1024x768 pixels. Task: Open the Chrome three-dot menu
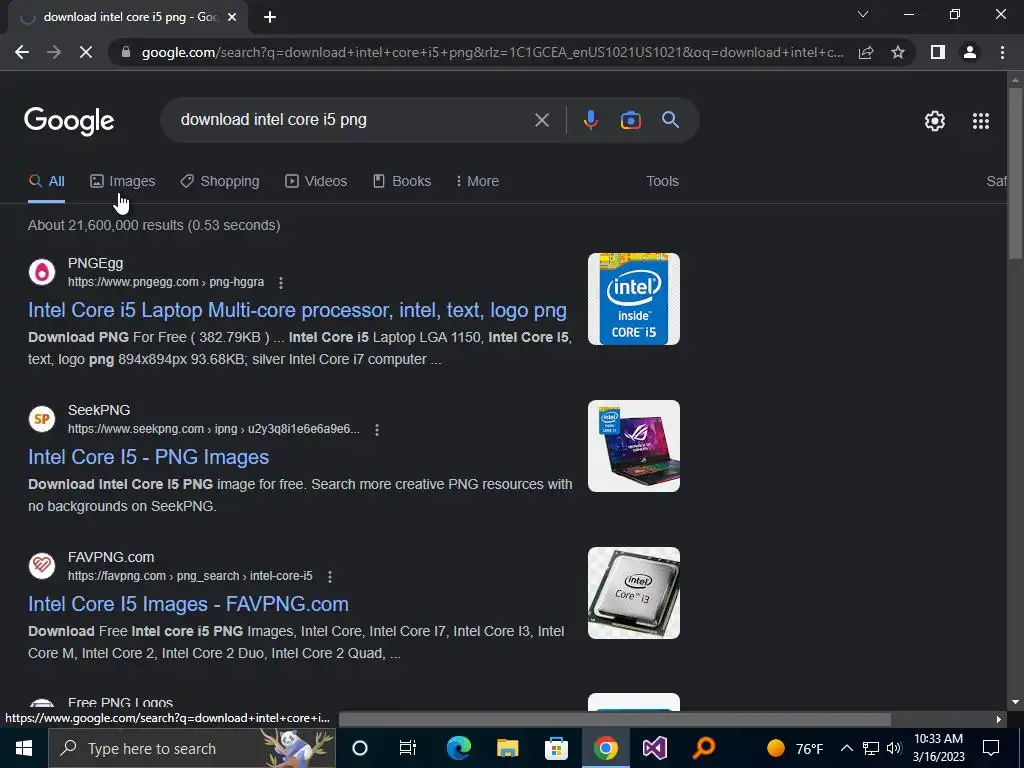tap(1002, 52)
